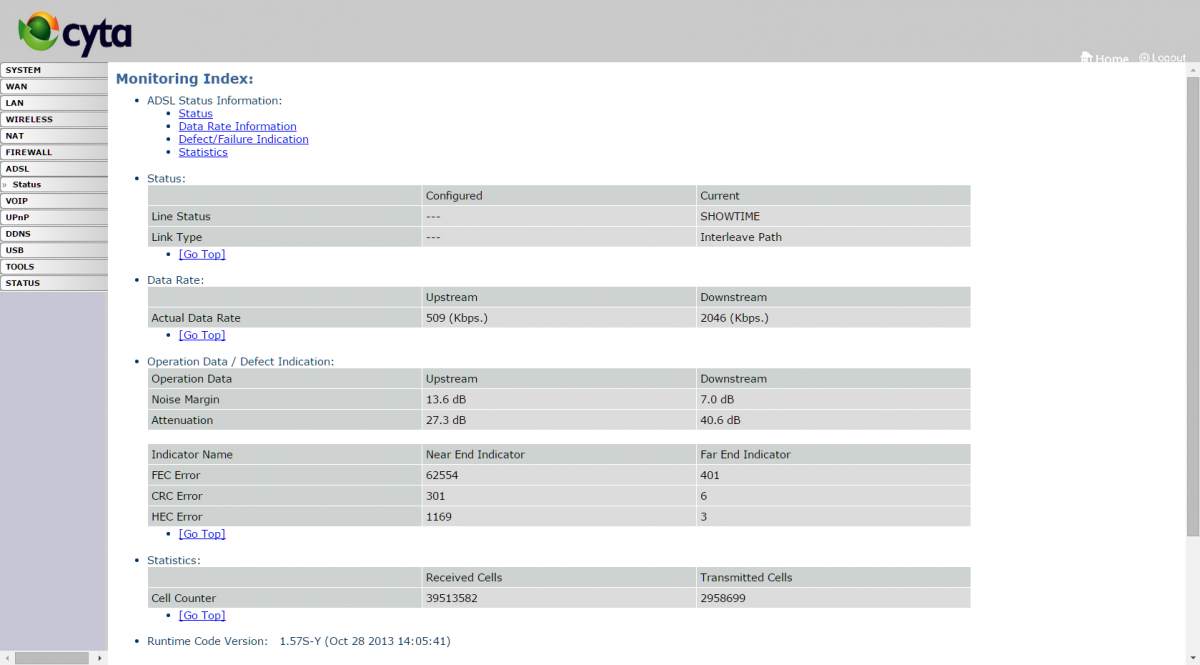
Task: Open the USB menu
Action: 54,250
